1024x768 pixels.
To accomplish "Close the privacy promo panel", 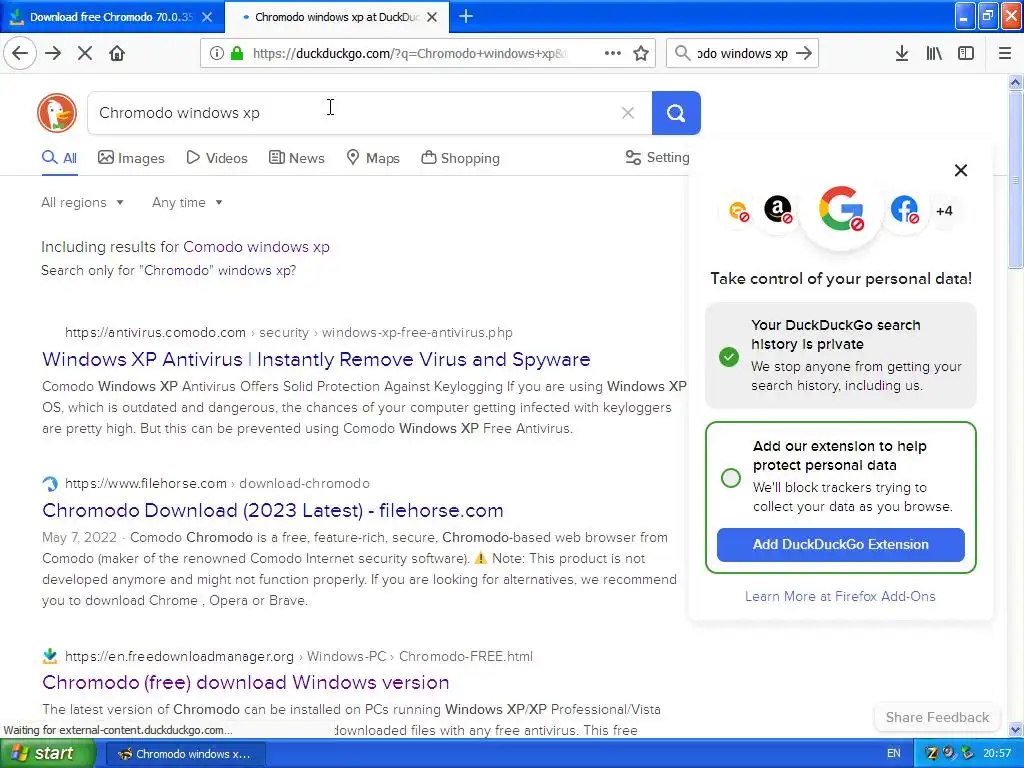I will click(961, 170).
